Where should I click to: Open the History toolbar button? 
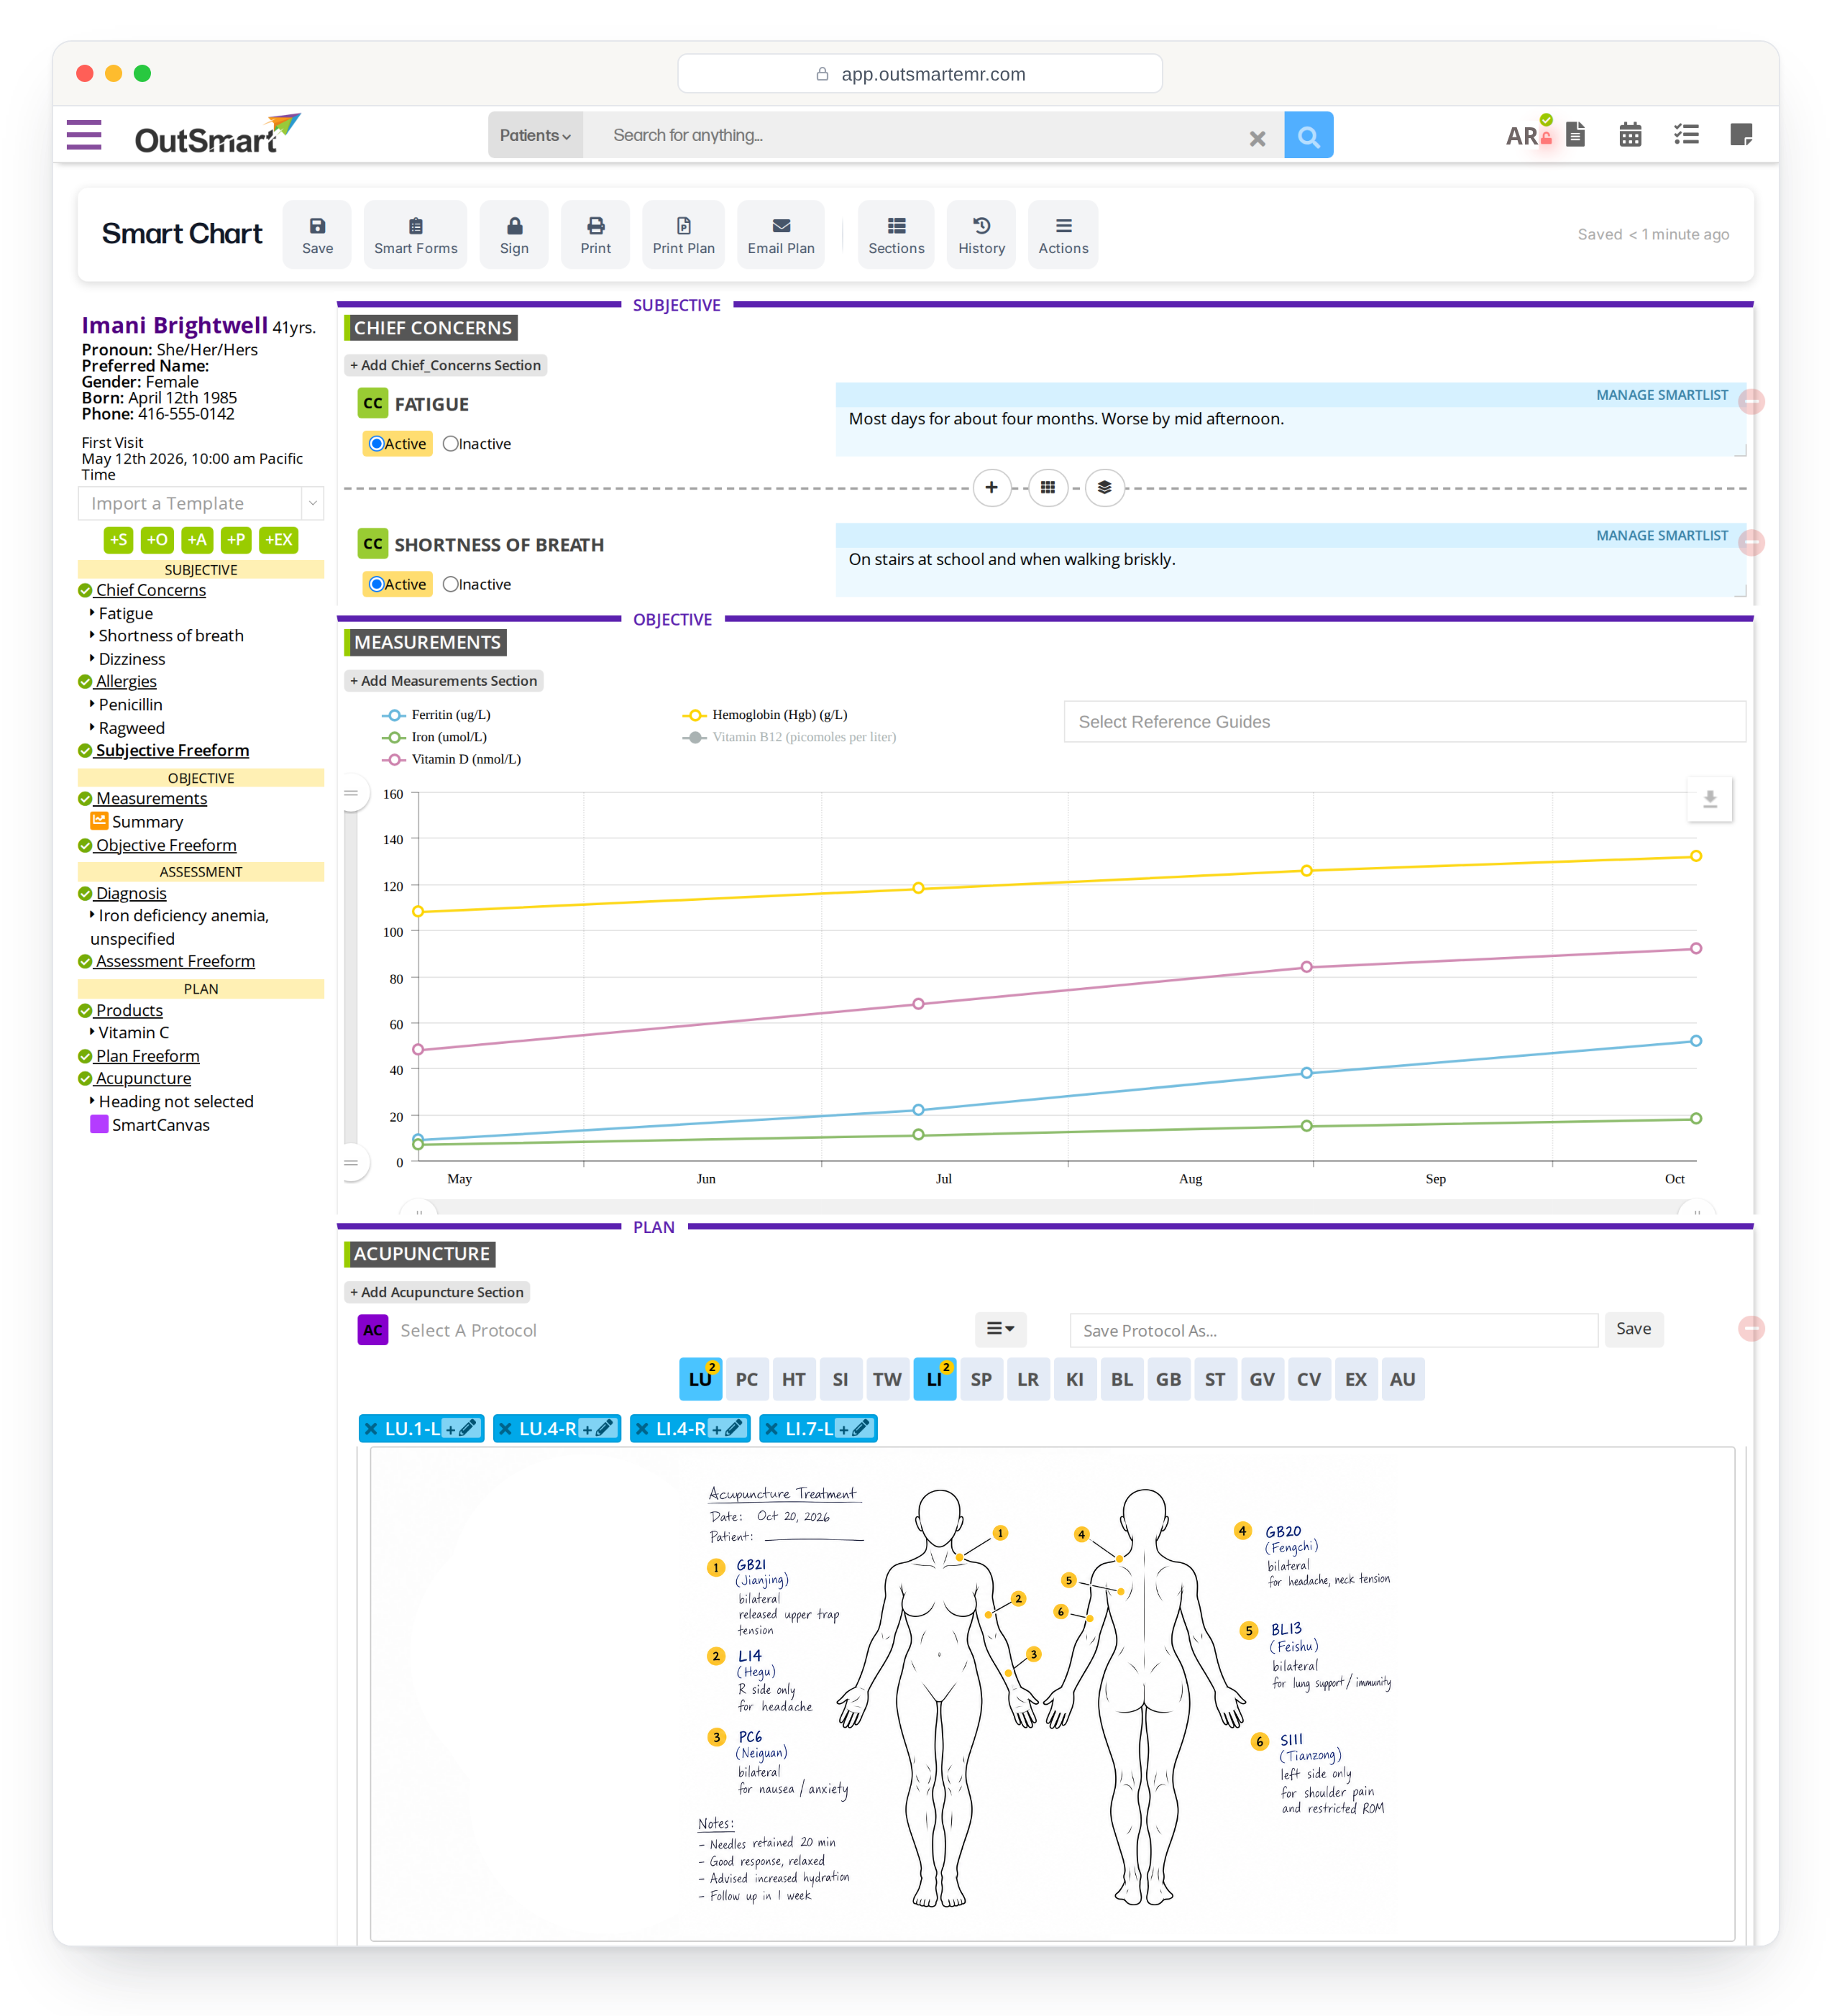[981, 234]
